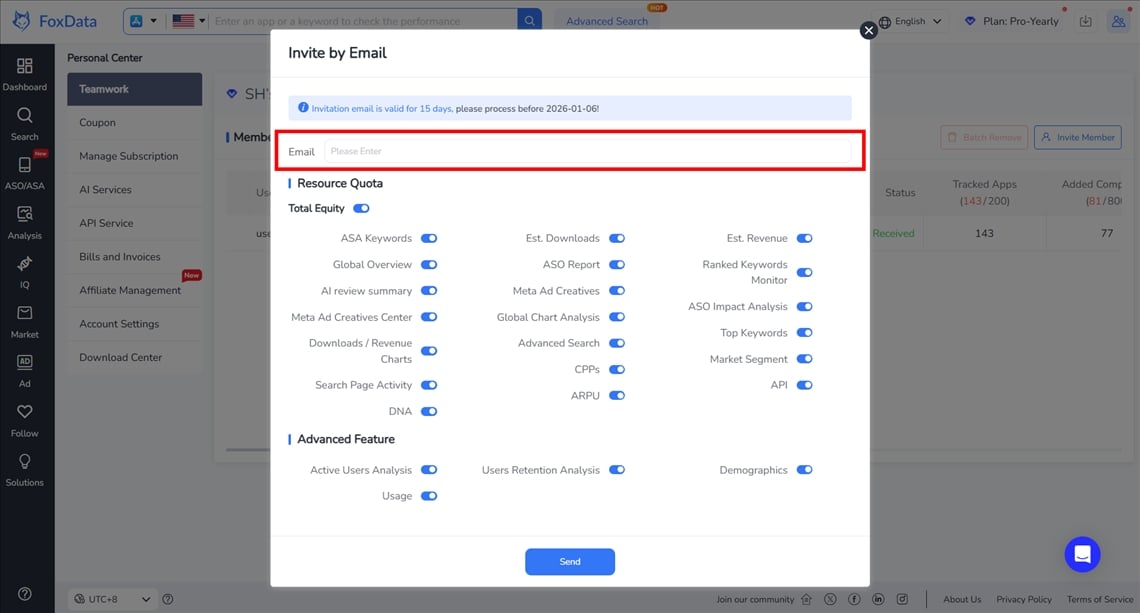Click the magnifier search button in top bar
Viewport: 1140px width, 613px height.
point(530,21)
